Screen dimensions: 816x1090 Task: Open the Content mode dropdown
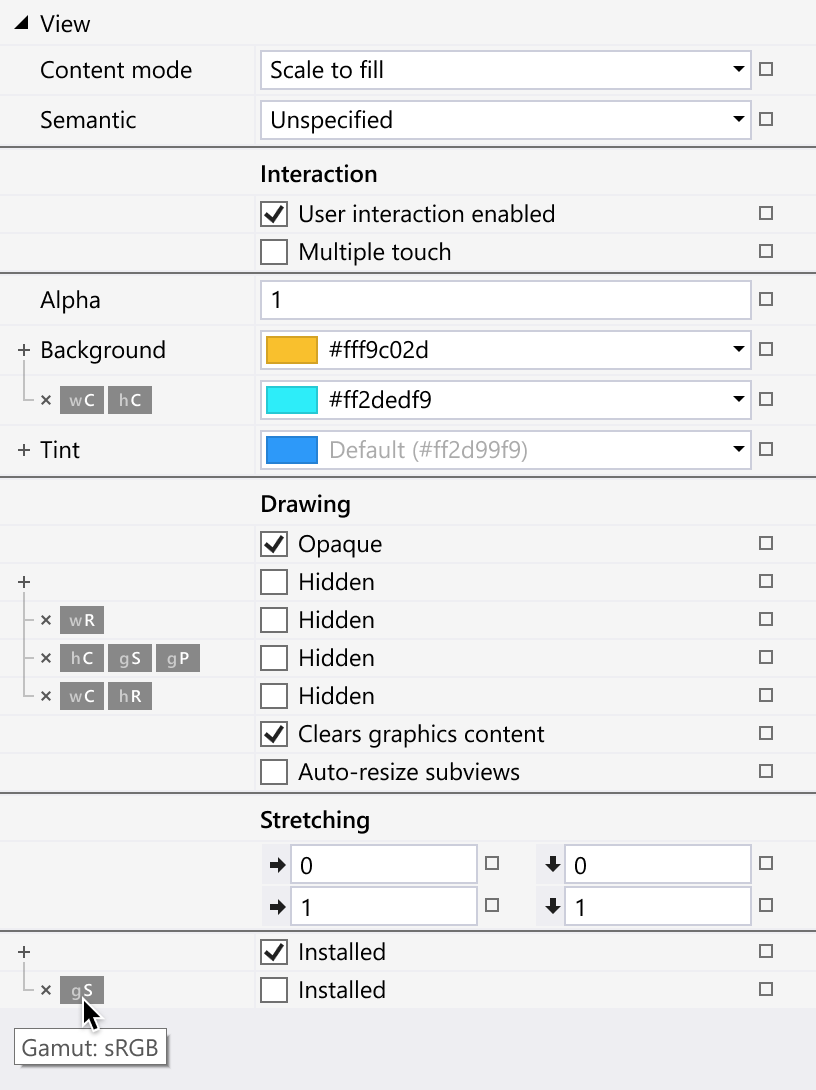click(737, 70)
